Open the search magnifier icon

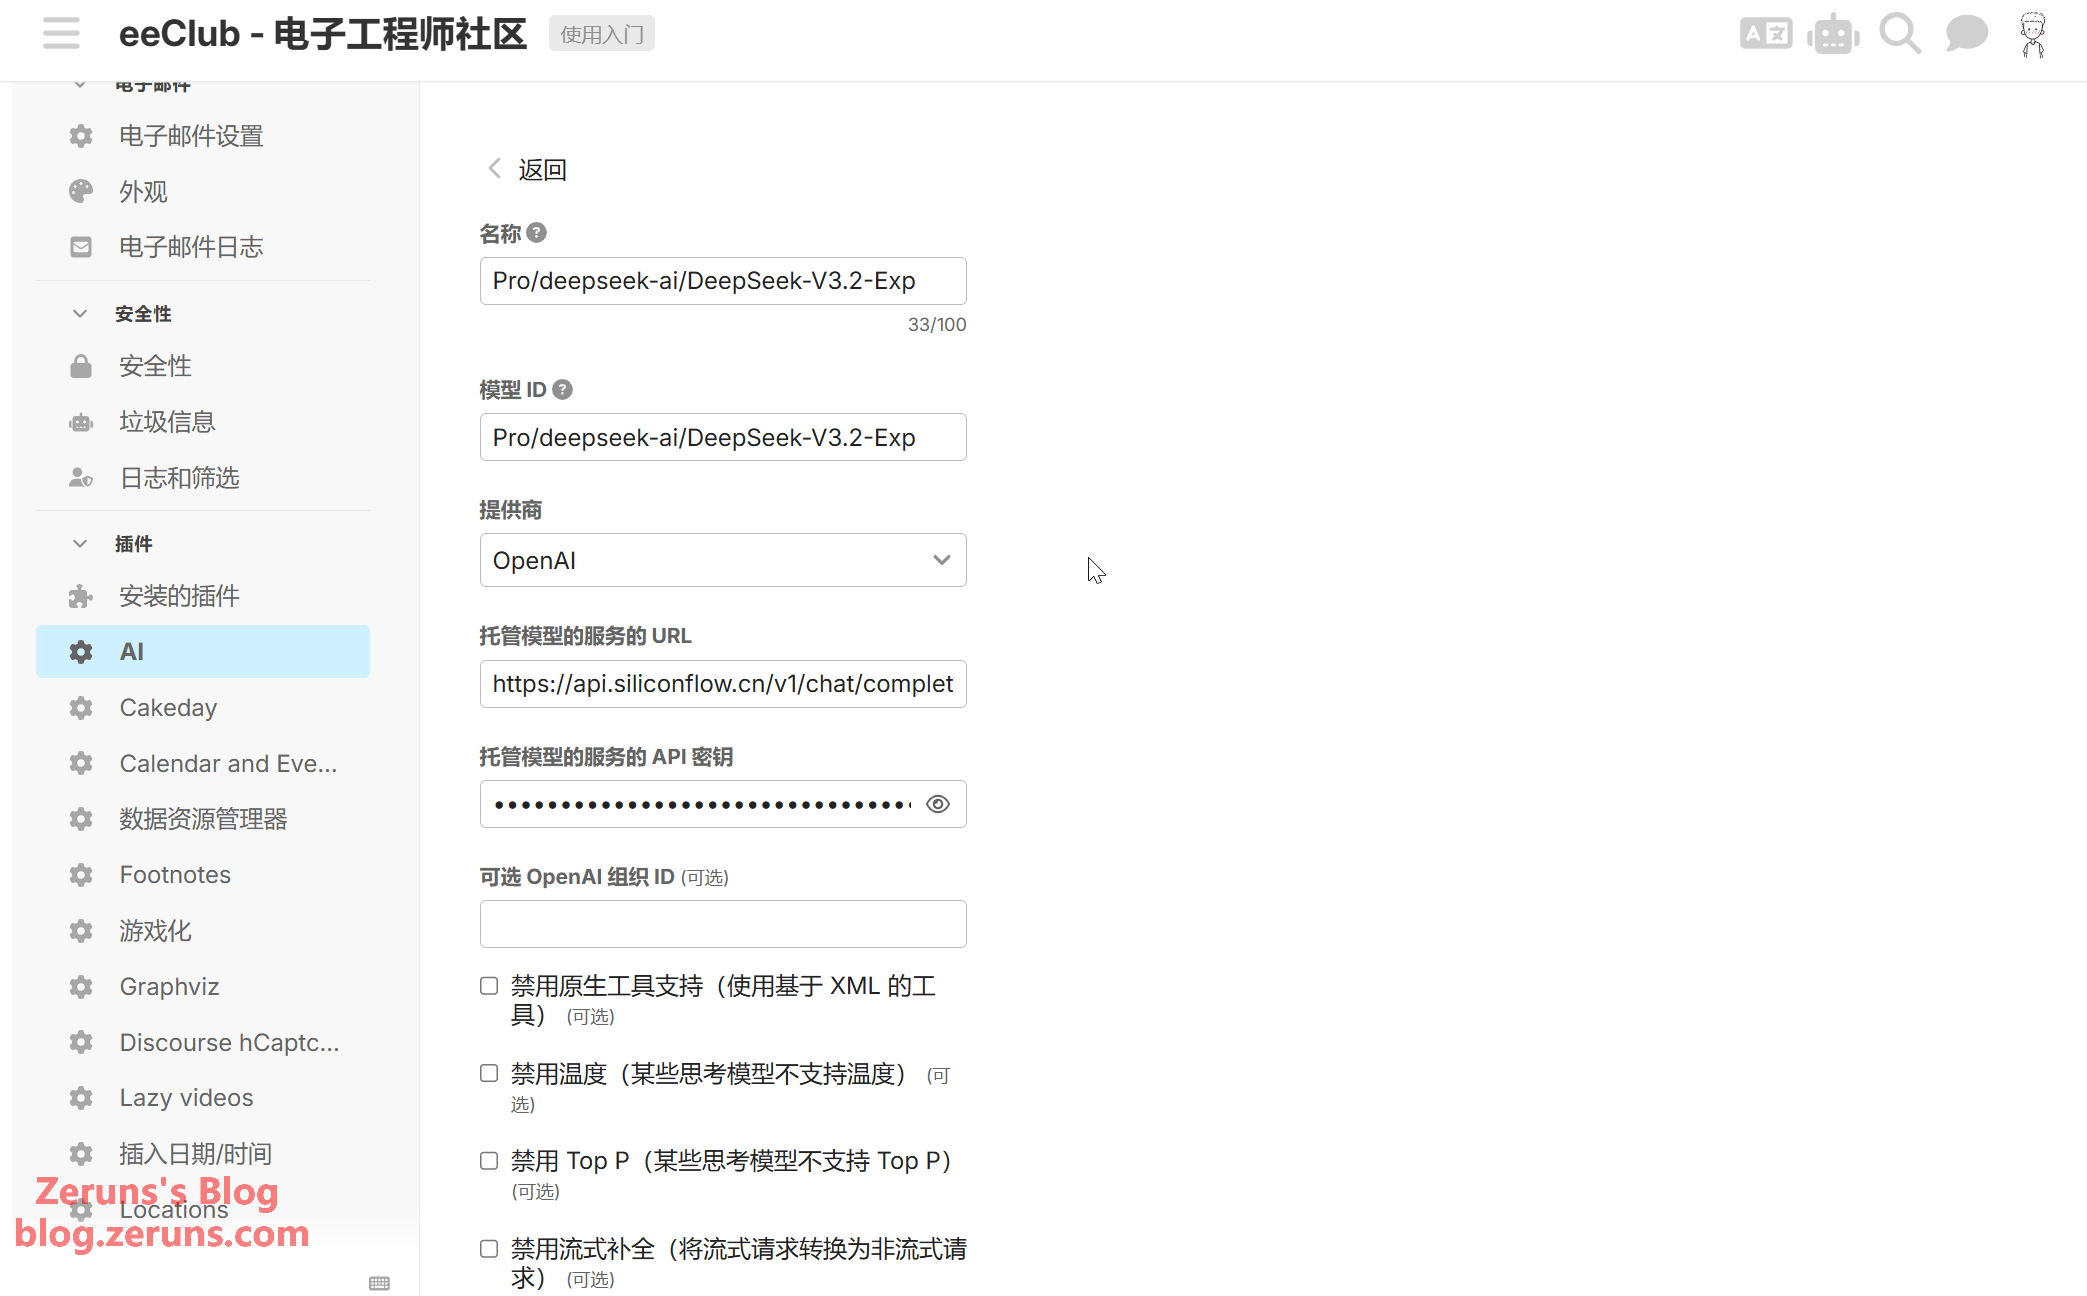[x=1899, y=34]
